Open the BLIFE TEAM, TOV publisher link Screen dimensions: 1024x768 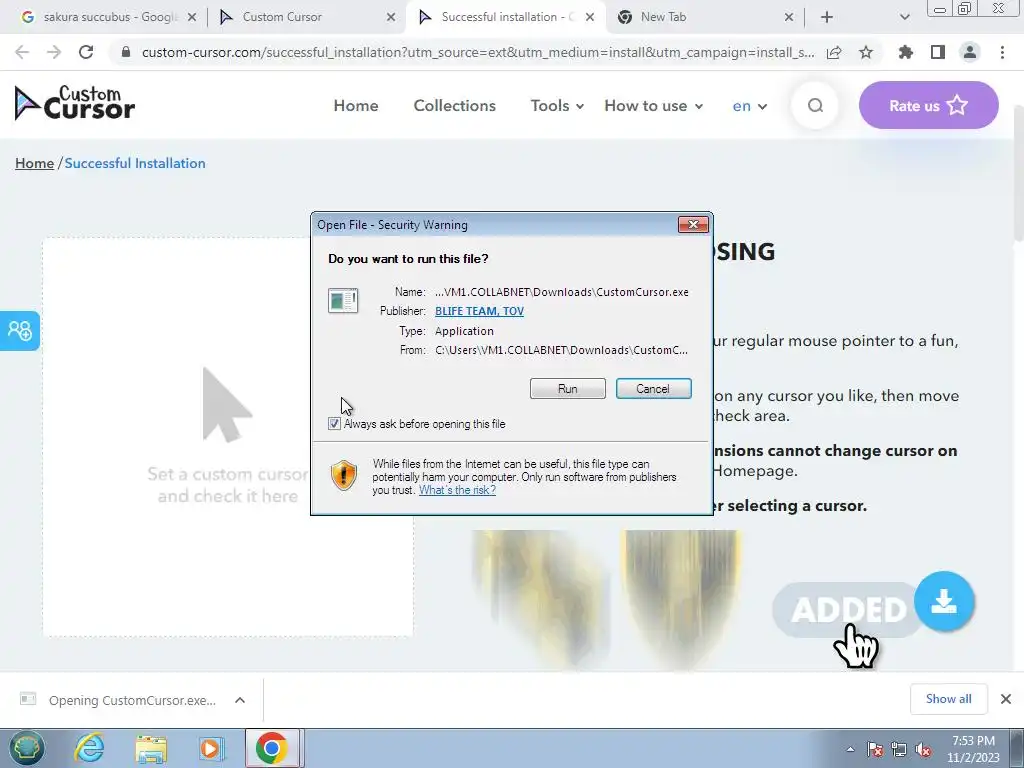point(479,311)
